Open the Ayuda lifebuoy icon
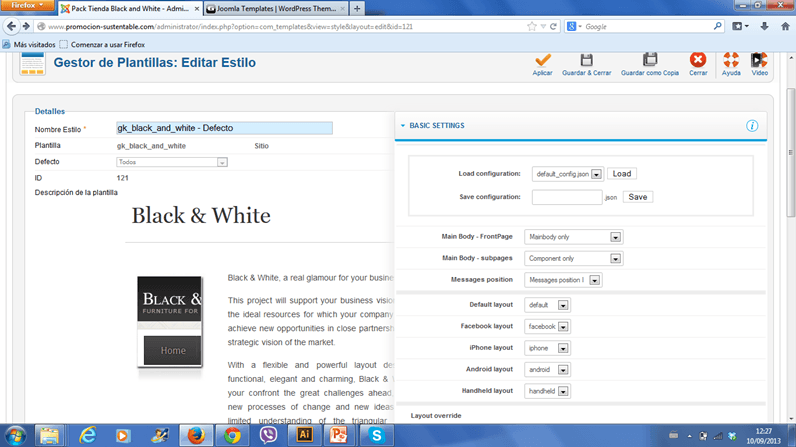Viewport: 796px width, 447px height. click(x=731, y=60)
